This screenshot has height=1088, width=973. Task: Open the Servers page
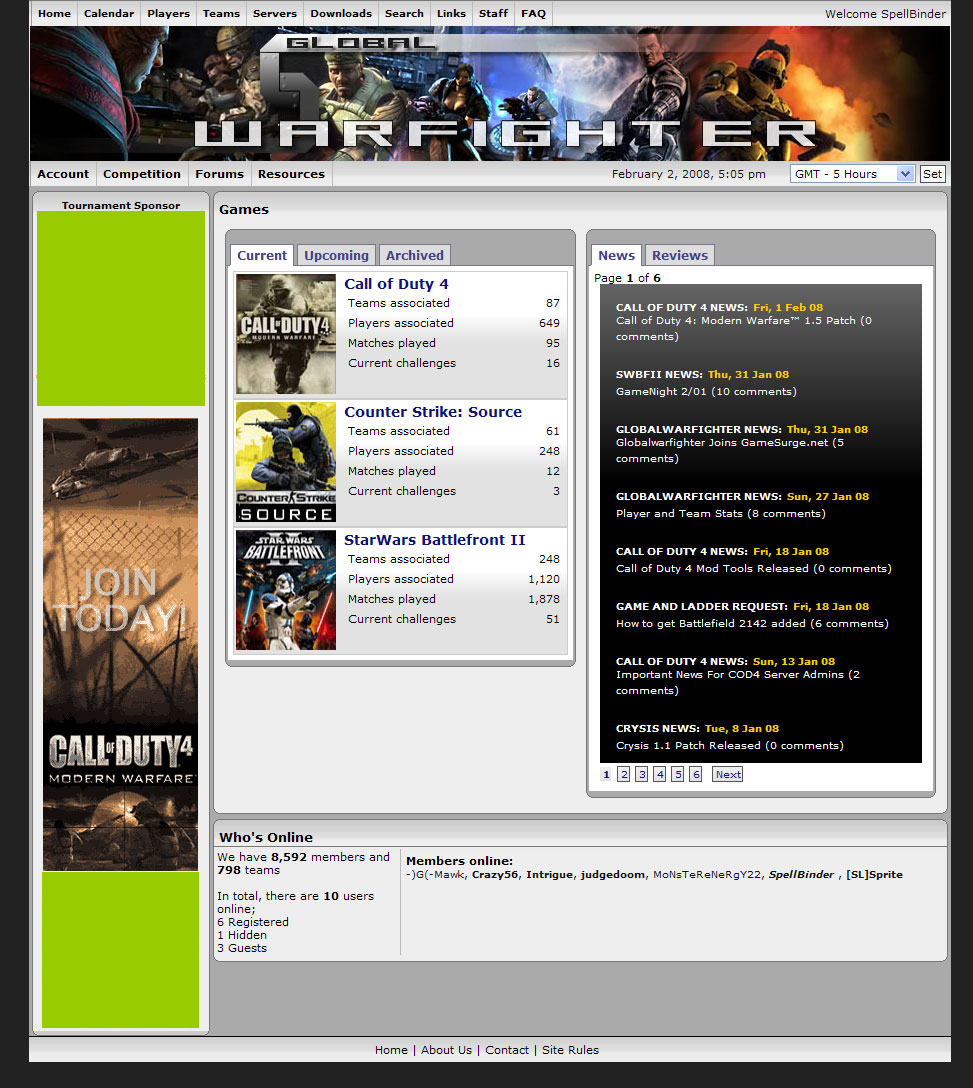coord(275,13)
